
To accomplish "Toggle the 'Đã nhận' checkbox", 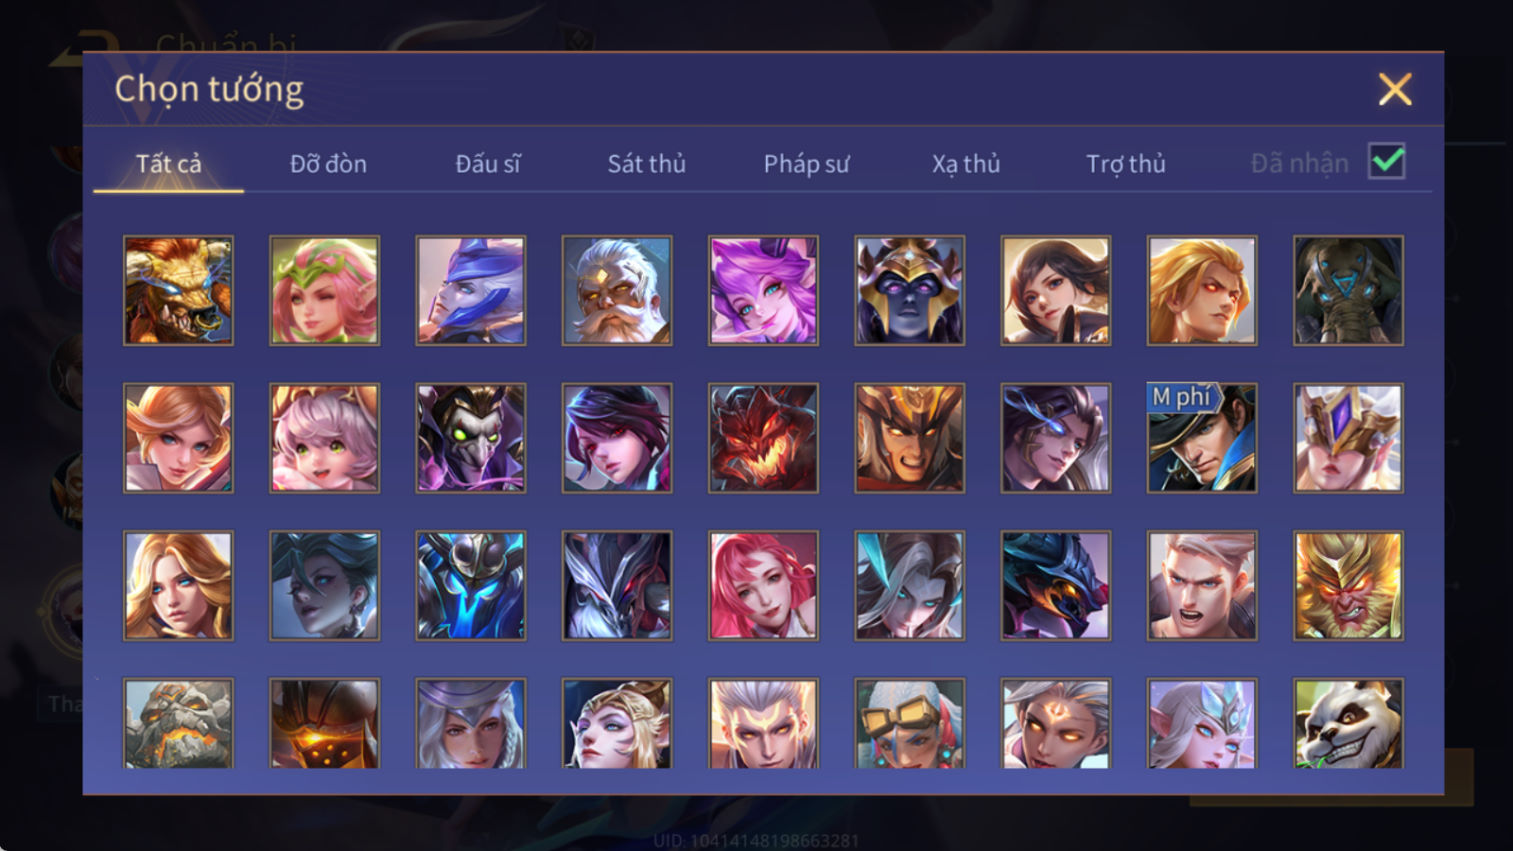I will tap(1387, 162).
